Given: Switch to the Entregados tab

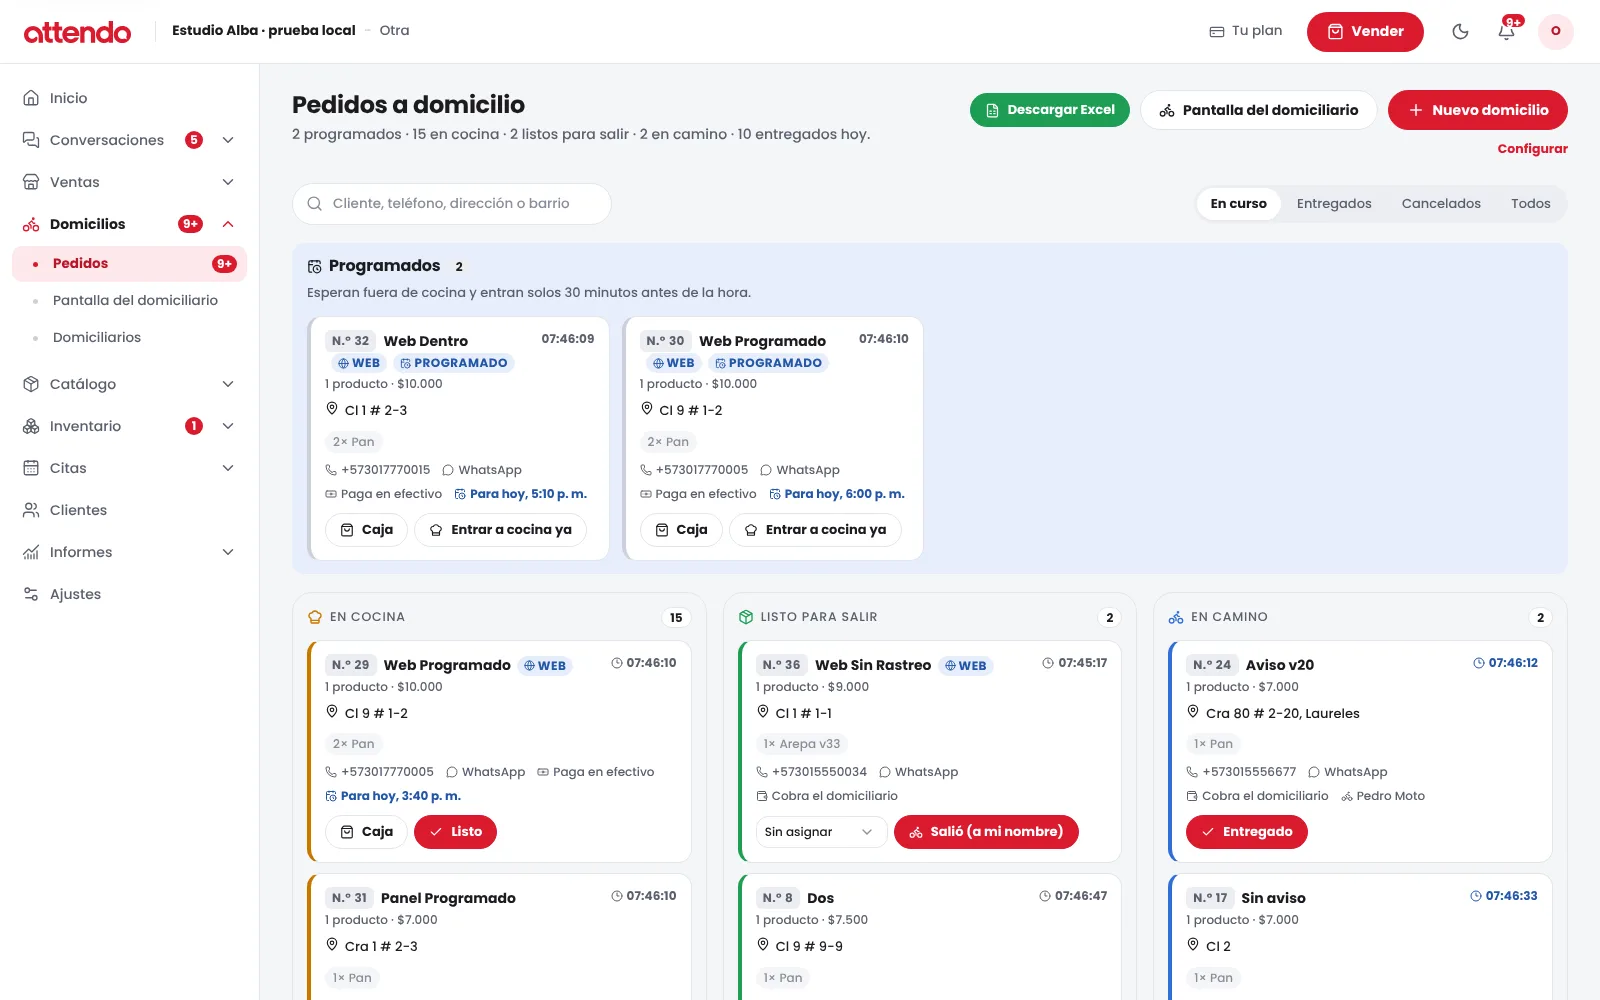Looking at the screenshot, I should click(1334, 204).
